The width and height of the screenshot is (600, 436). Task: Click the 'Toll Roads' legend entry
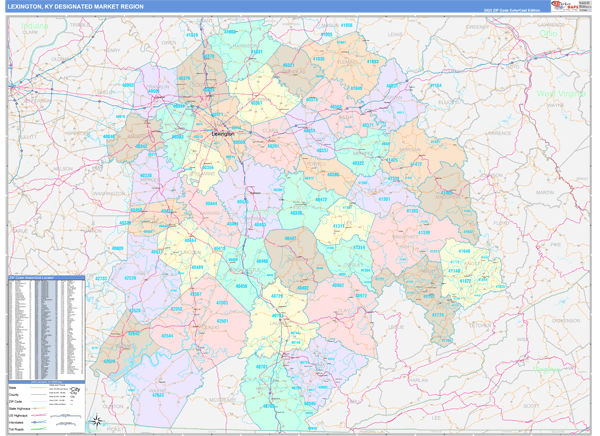[16, 429]
